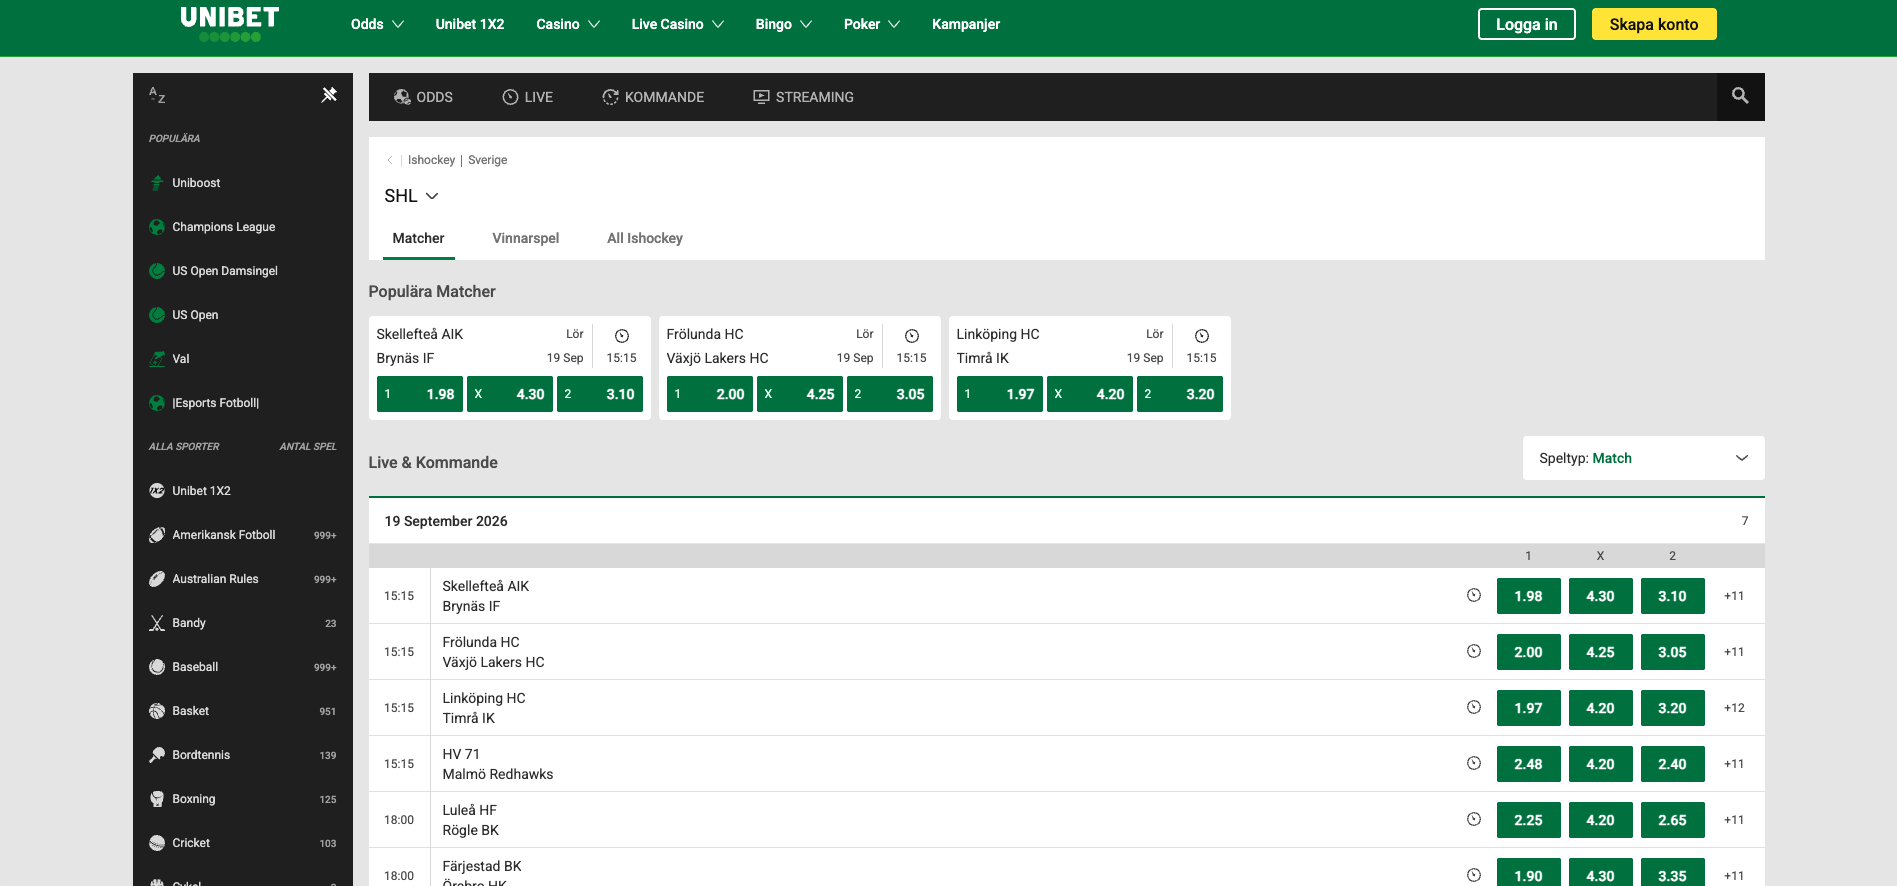Toggle the sidebar pin icon

[329, 95]
